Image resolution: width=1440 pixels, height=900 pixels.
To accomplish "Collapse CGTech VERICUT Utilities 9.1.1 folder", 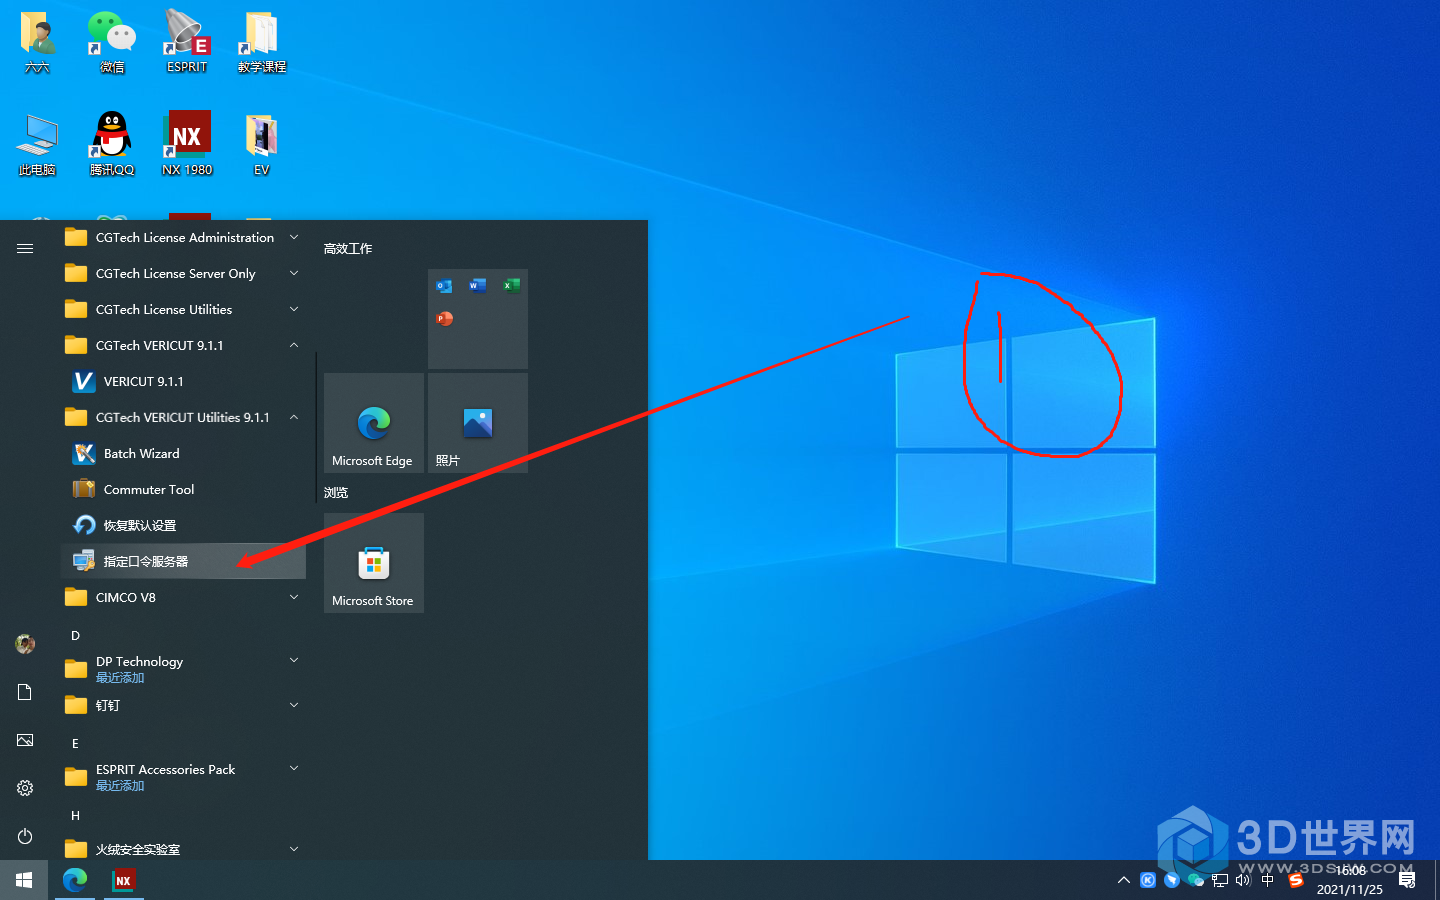I will click(x=183, y=417).
